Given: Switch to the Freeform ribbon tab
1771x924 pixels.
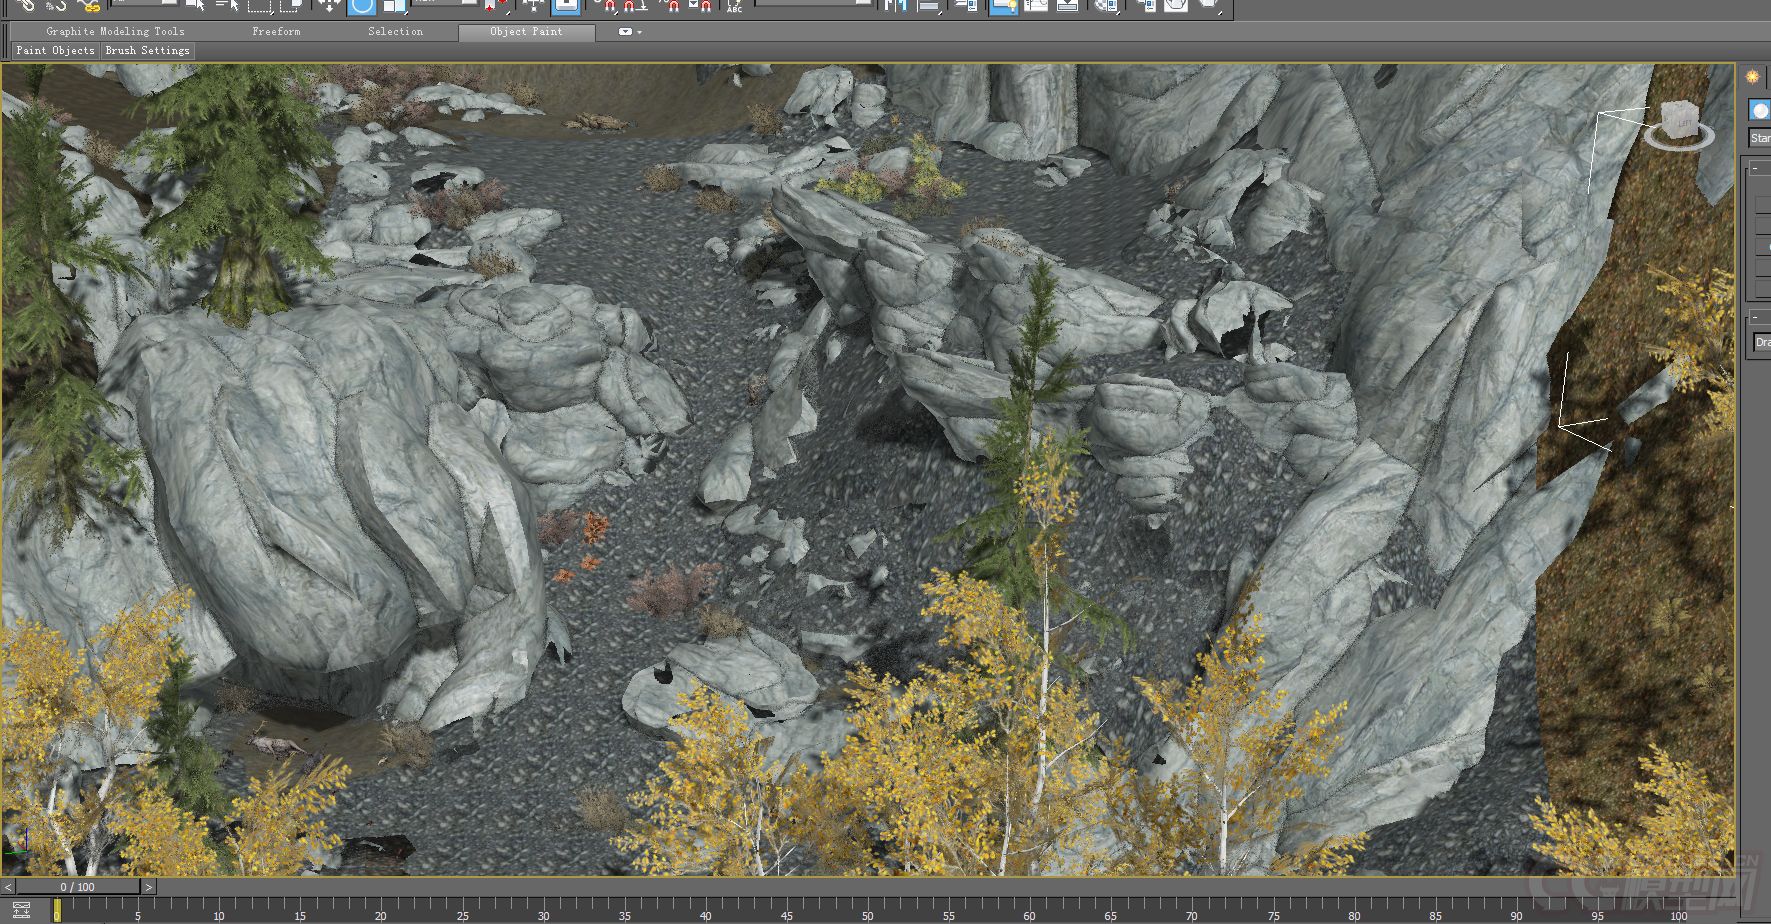Looking at the screenshot, I should point(276,31).
